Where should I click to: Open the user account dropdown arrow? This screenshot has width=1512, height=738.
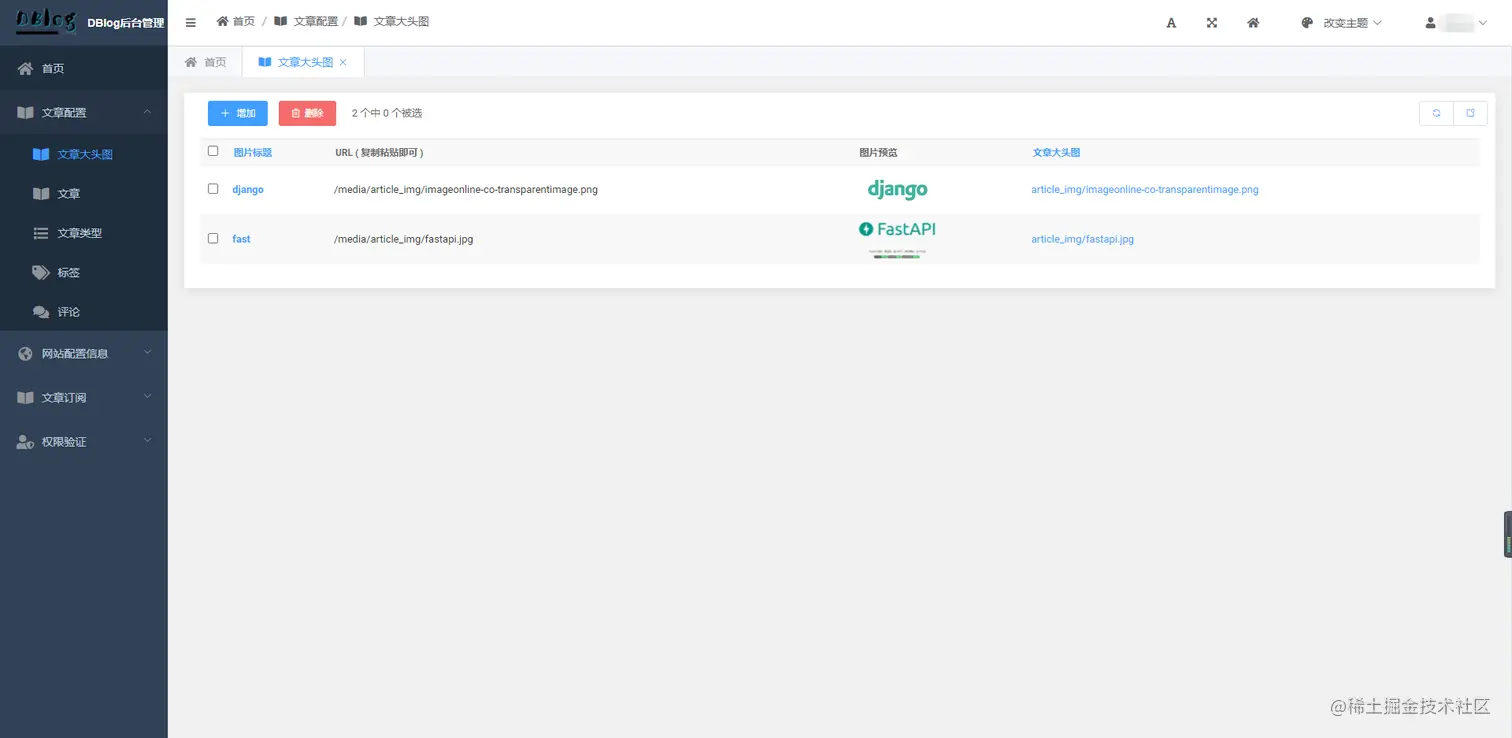tap(1482, 23)
